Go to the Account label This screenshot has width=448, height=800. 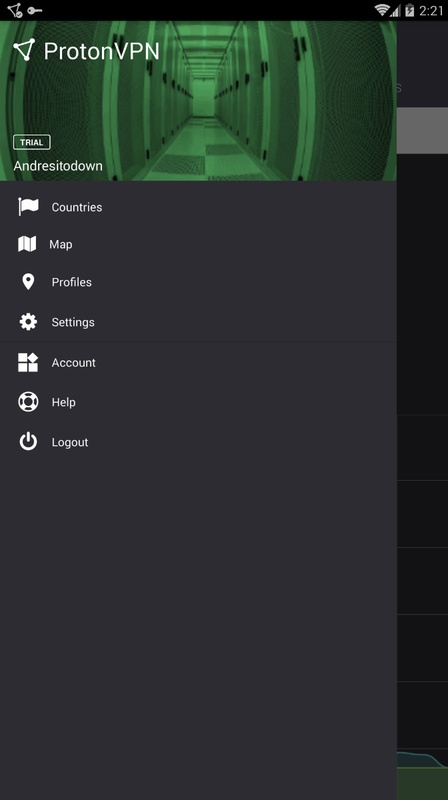click(x=73, y=363)
